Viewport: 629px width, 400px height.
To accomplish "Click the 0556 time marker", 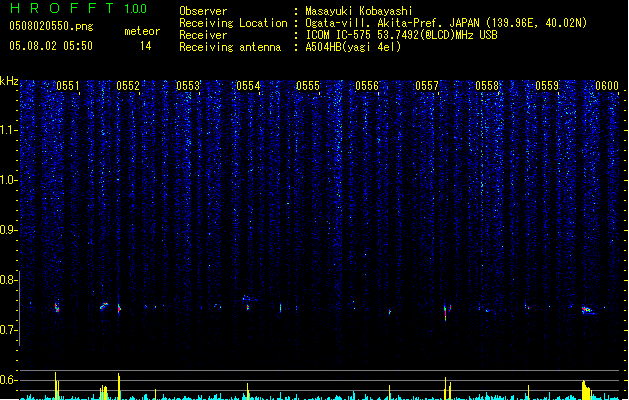I will coord(367,86).
